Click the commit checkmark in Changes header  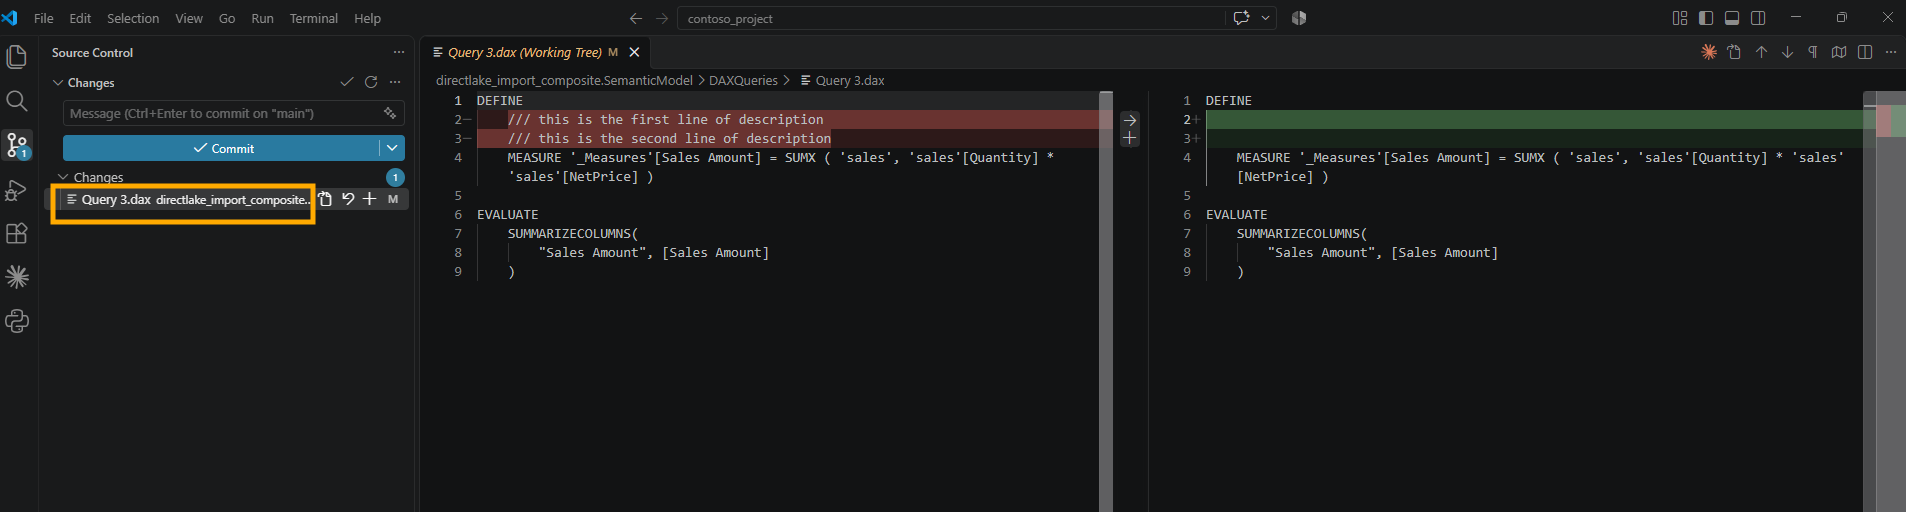[x=347, y=82]
